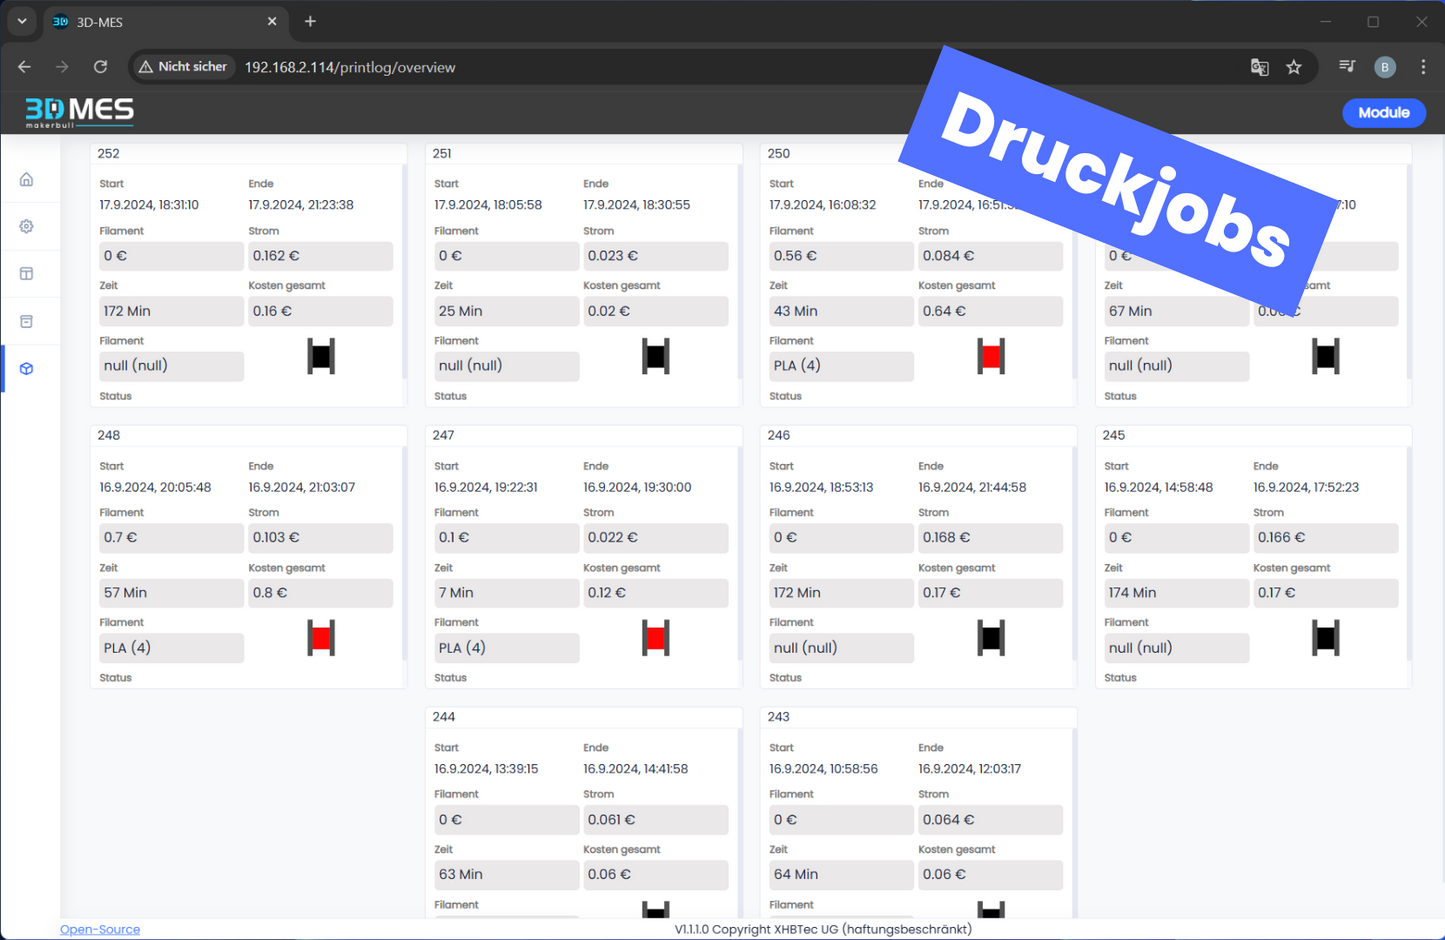Viewport: 1445px width, 940px height.
Task: Click the Module button
Action: [1383, 113]
